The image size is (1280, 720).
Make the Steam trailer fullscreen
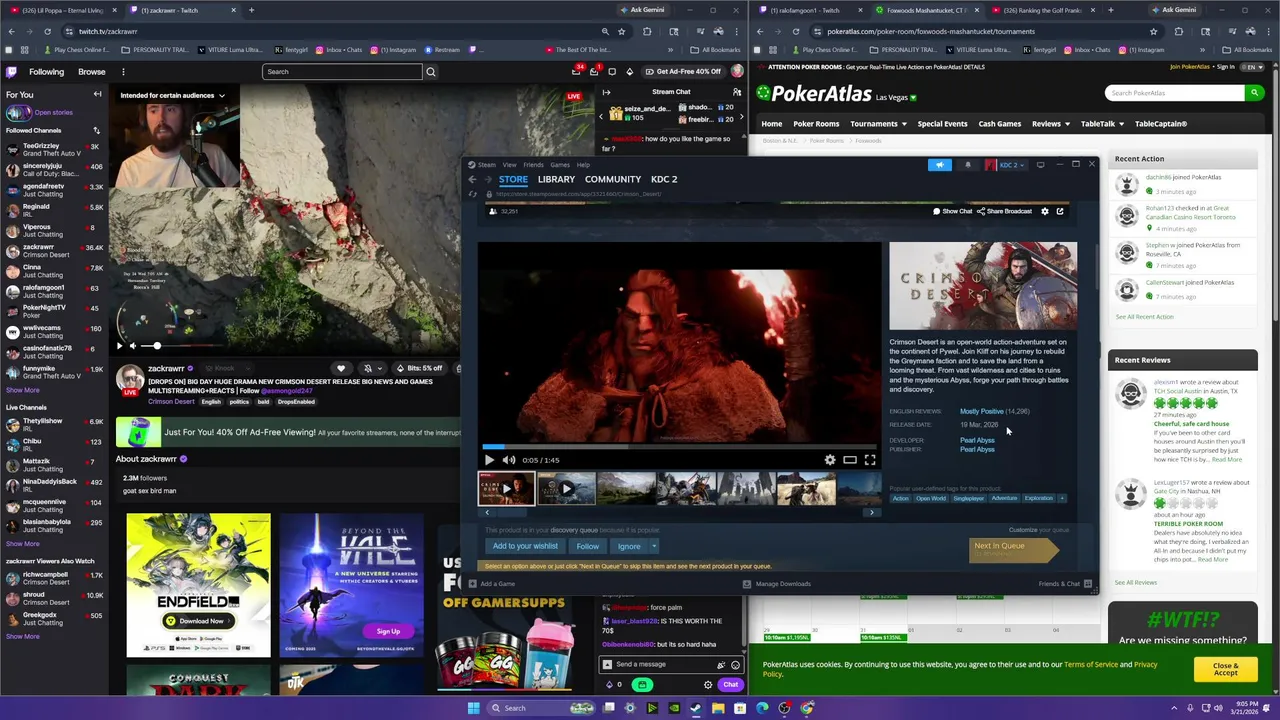point(870,460)
